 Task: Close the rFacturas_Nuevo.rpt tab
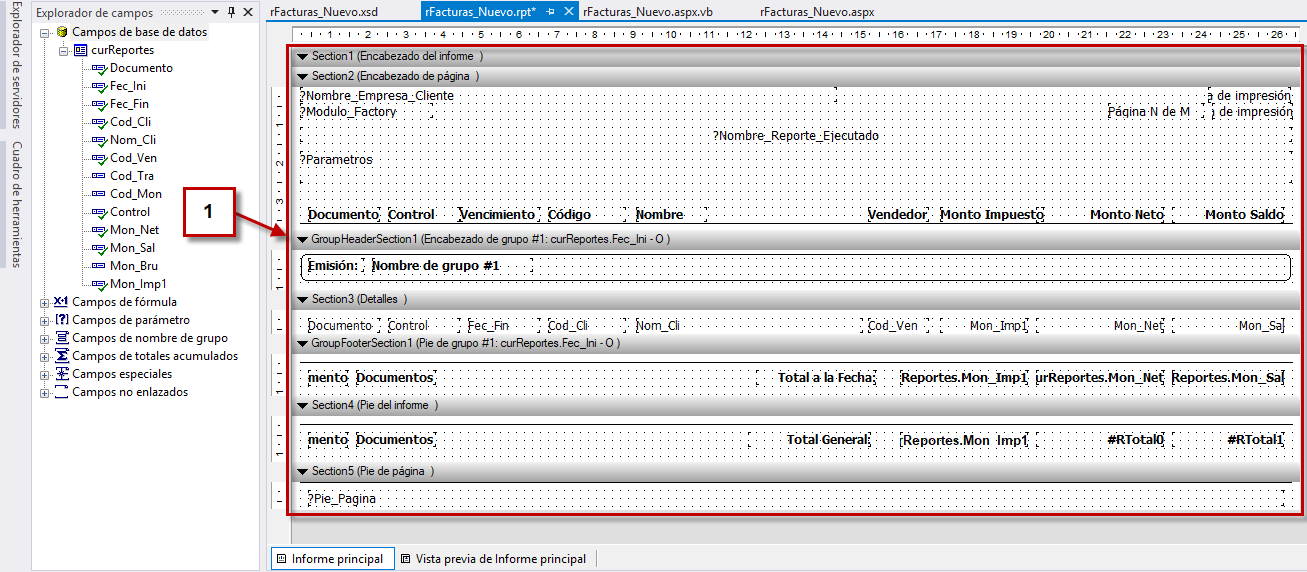pos(569,12)
